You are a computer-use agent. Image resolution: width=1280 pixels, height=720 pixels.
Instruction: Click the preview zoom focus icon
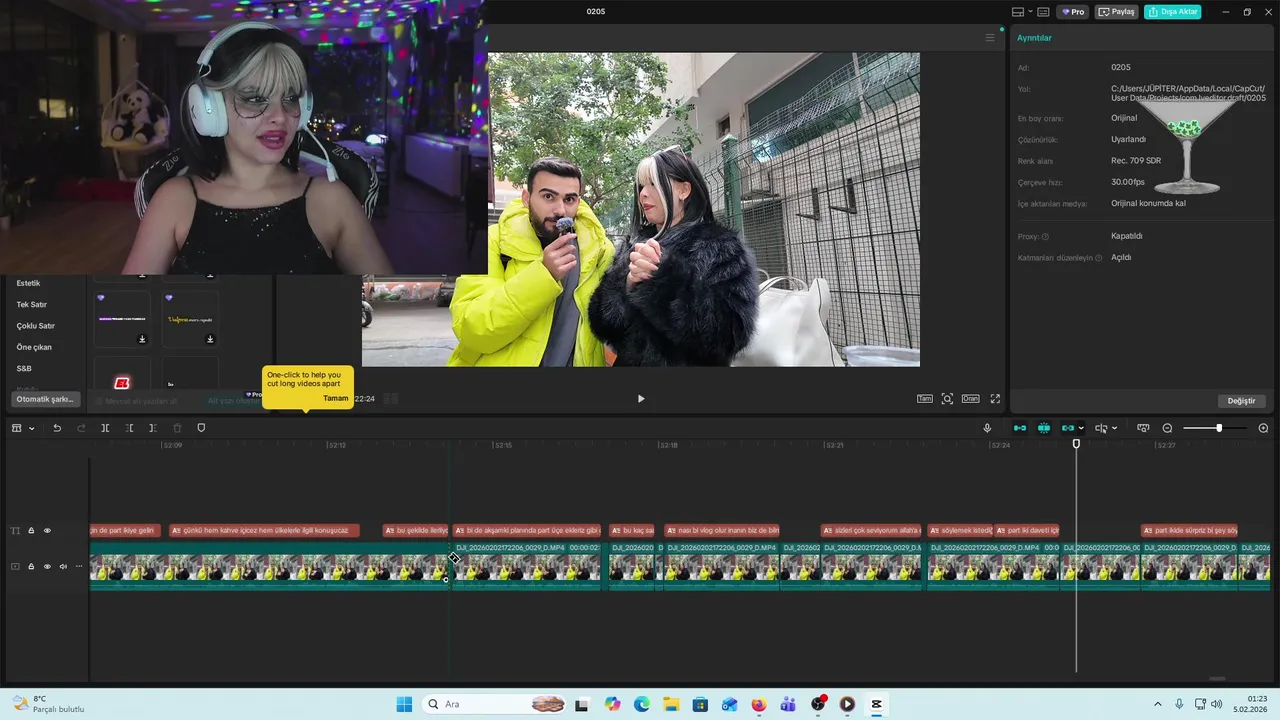click(x=947, y=398)
